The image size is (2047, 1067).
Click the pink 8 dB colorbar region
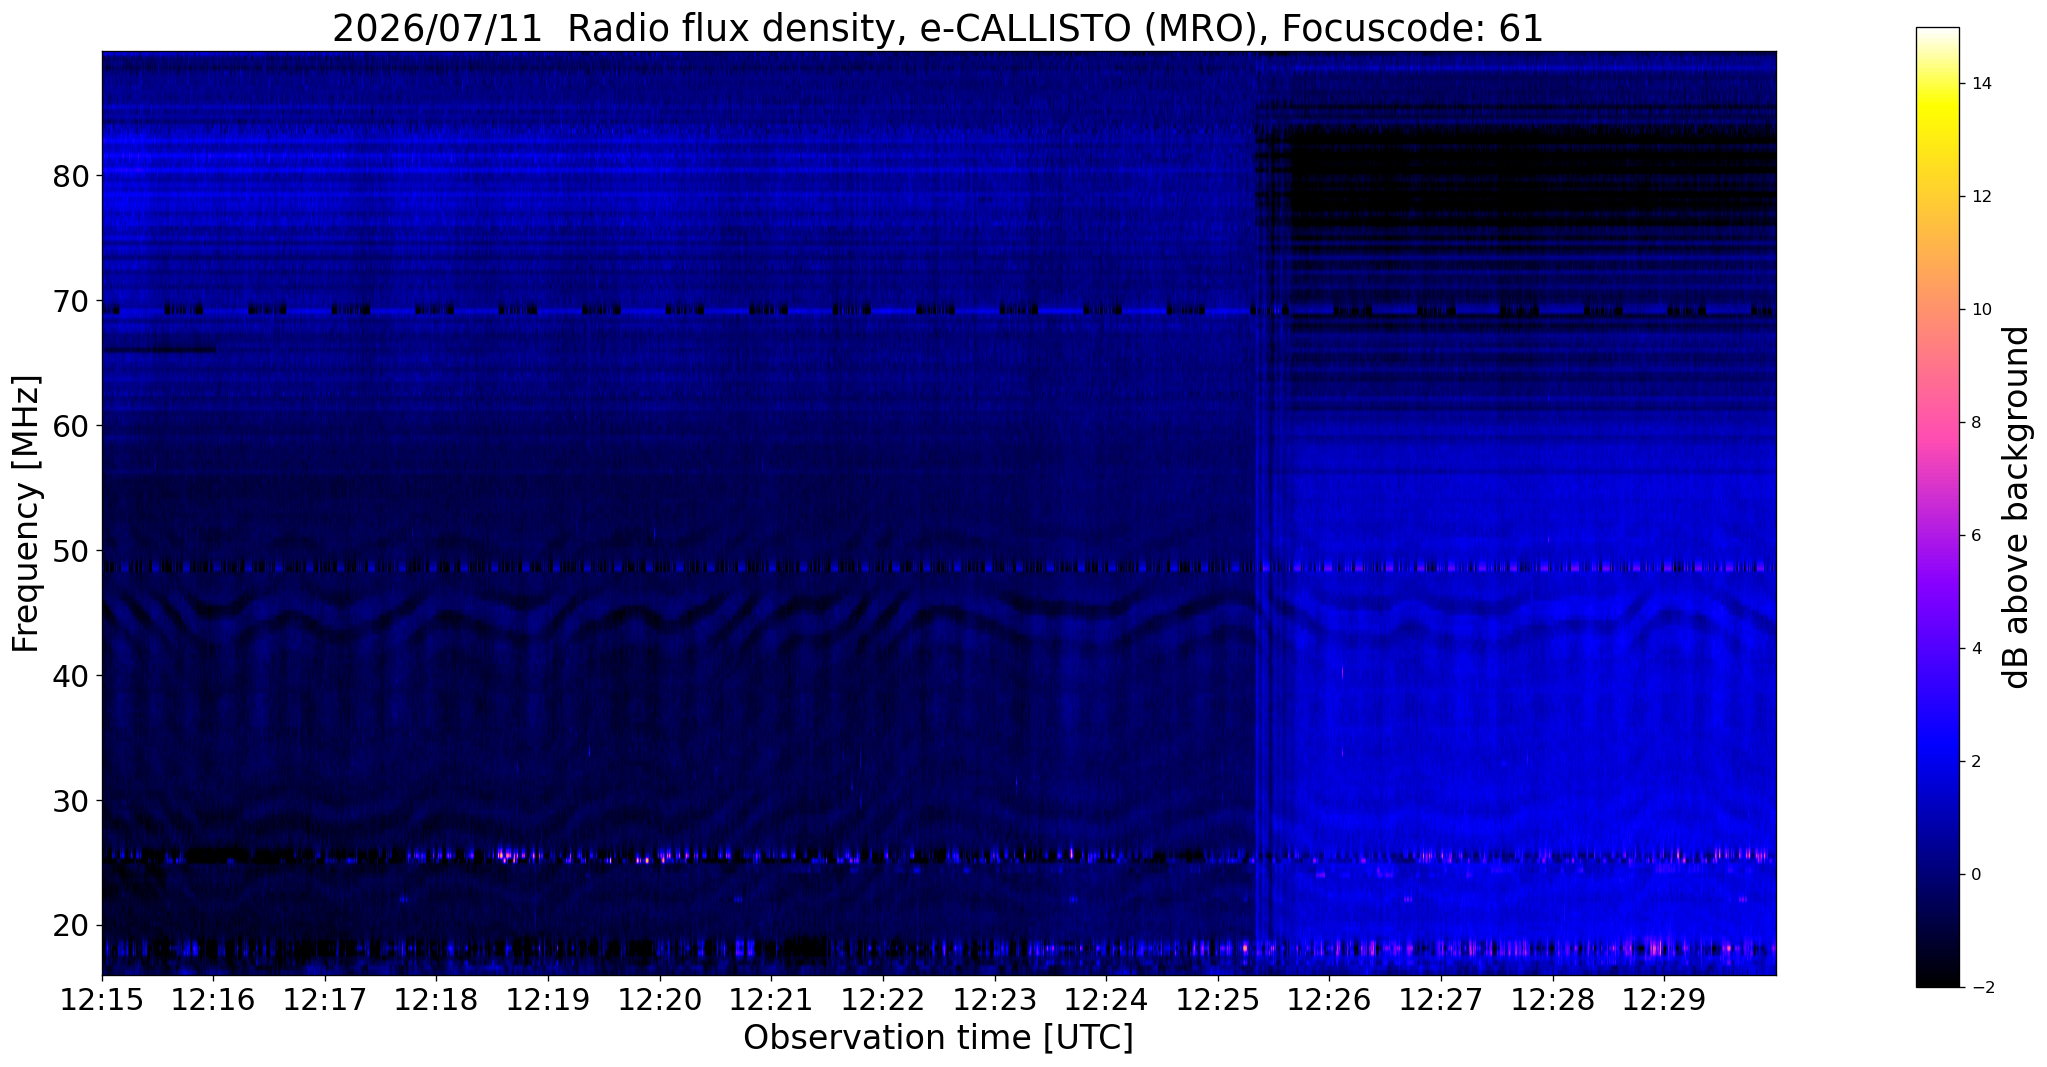click(1937, 422)
